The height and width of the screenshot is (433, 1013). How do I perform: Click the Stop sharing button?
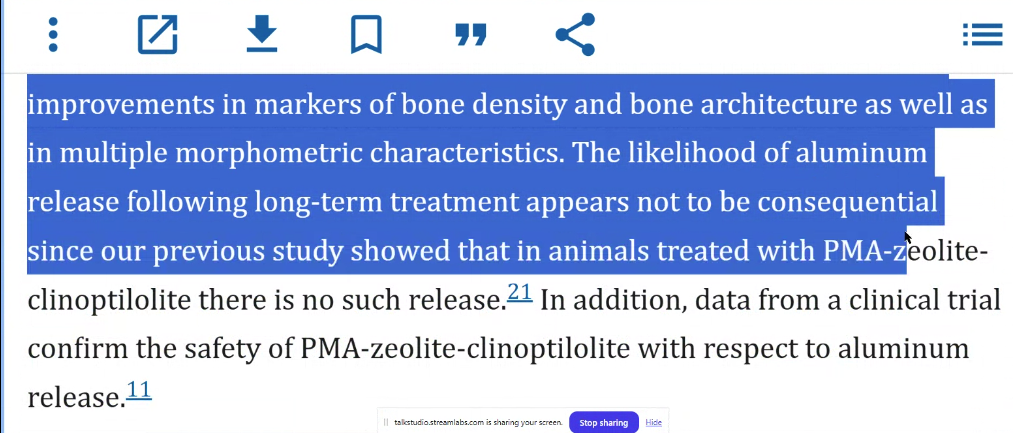pos(603,423)
